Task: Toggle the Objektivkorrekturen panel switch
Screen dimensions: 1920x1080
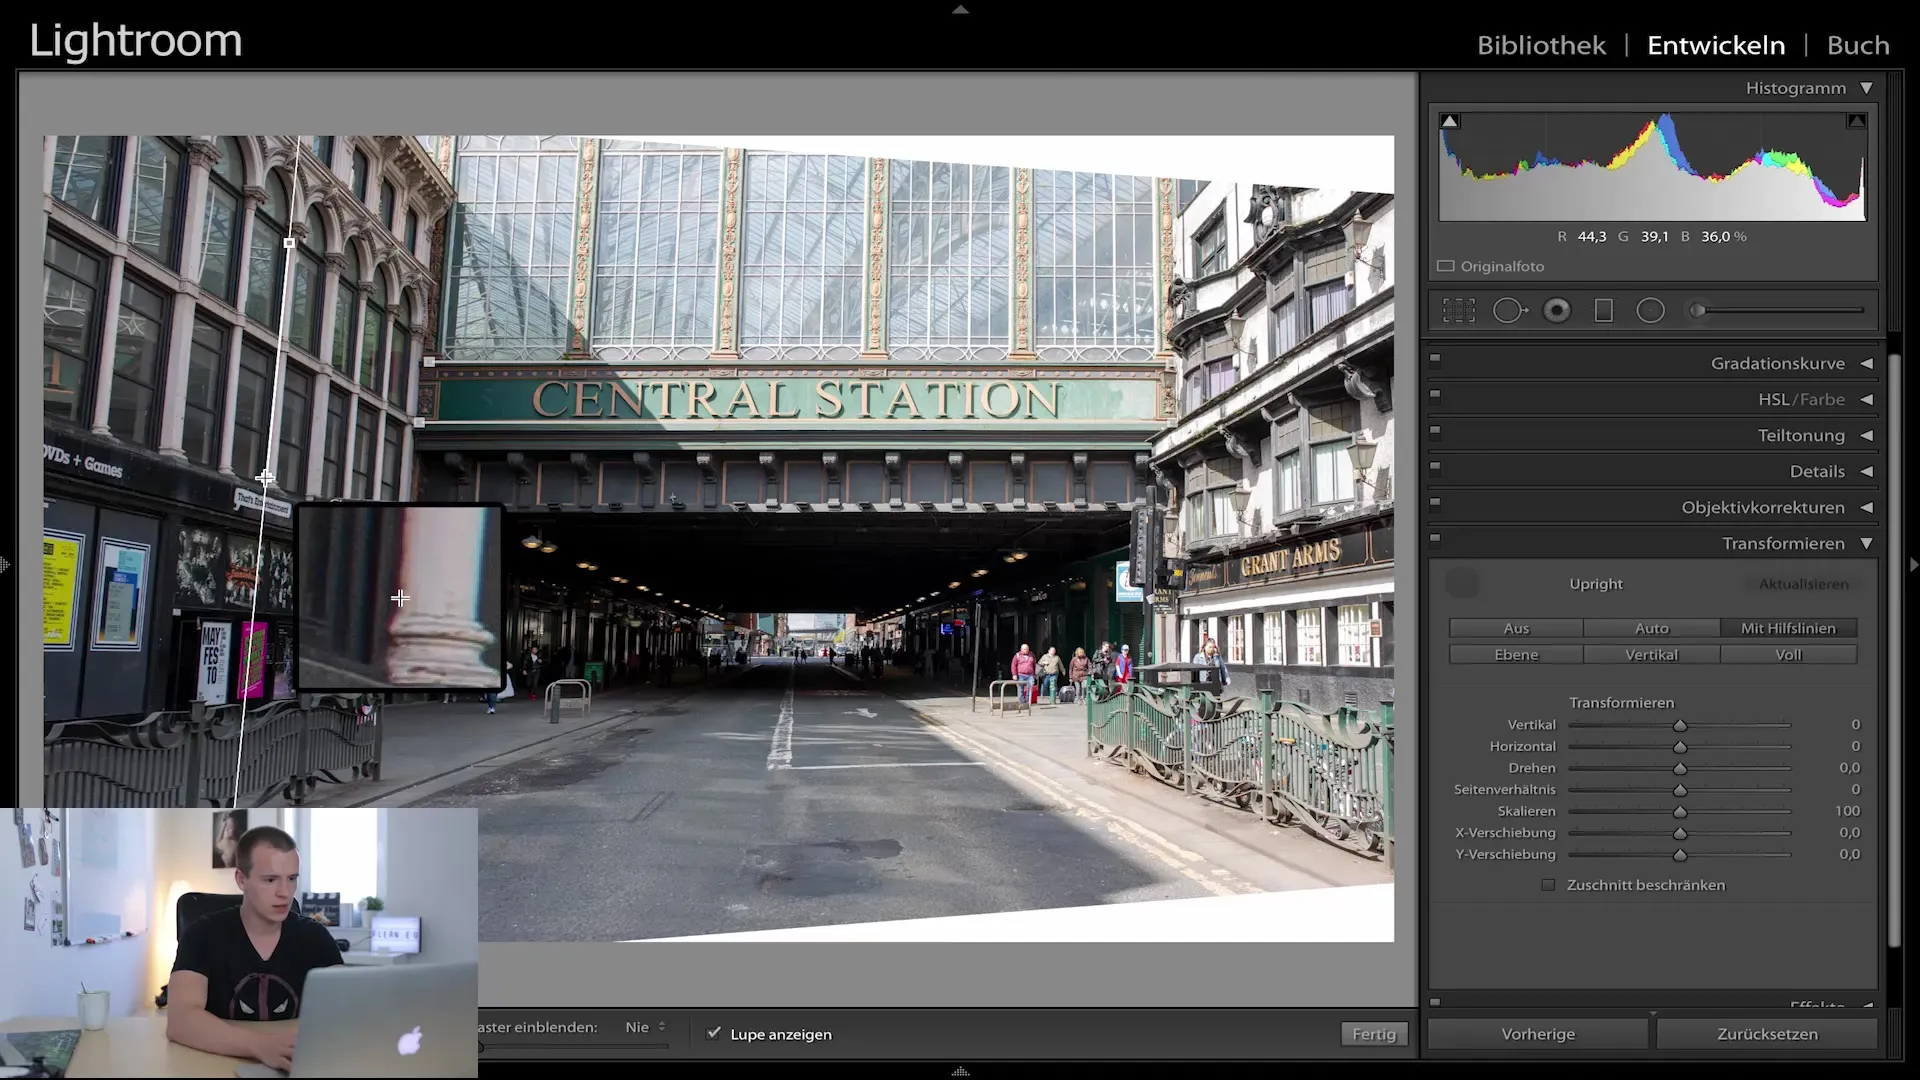Action: [x=1435, y=502]
